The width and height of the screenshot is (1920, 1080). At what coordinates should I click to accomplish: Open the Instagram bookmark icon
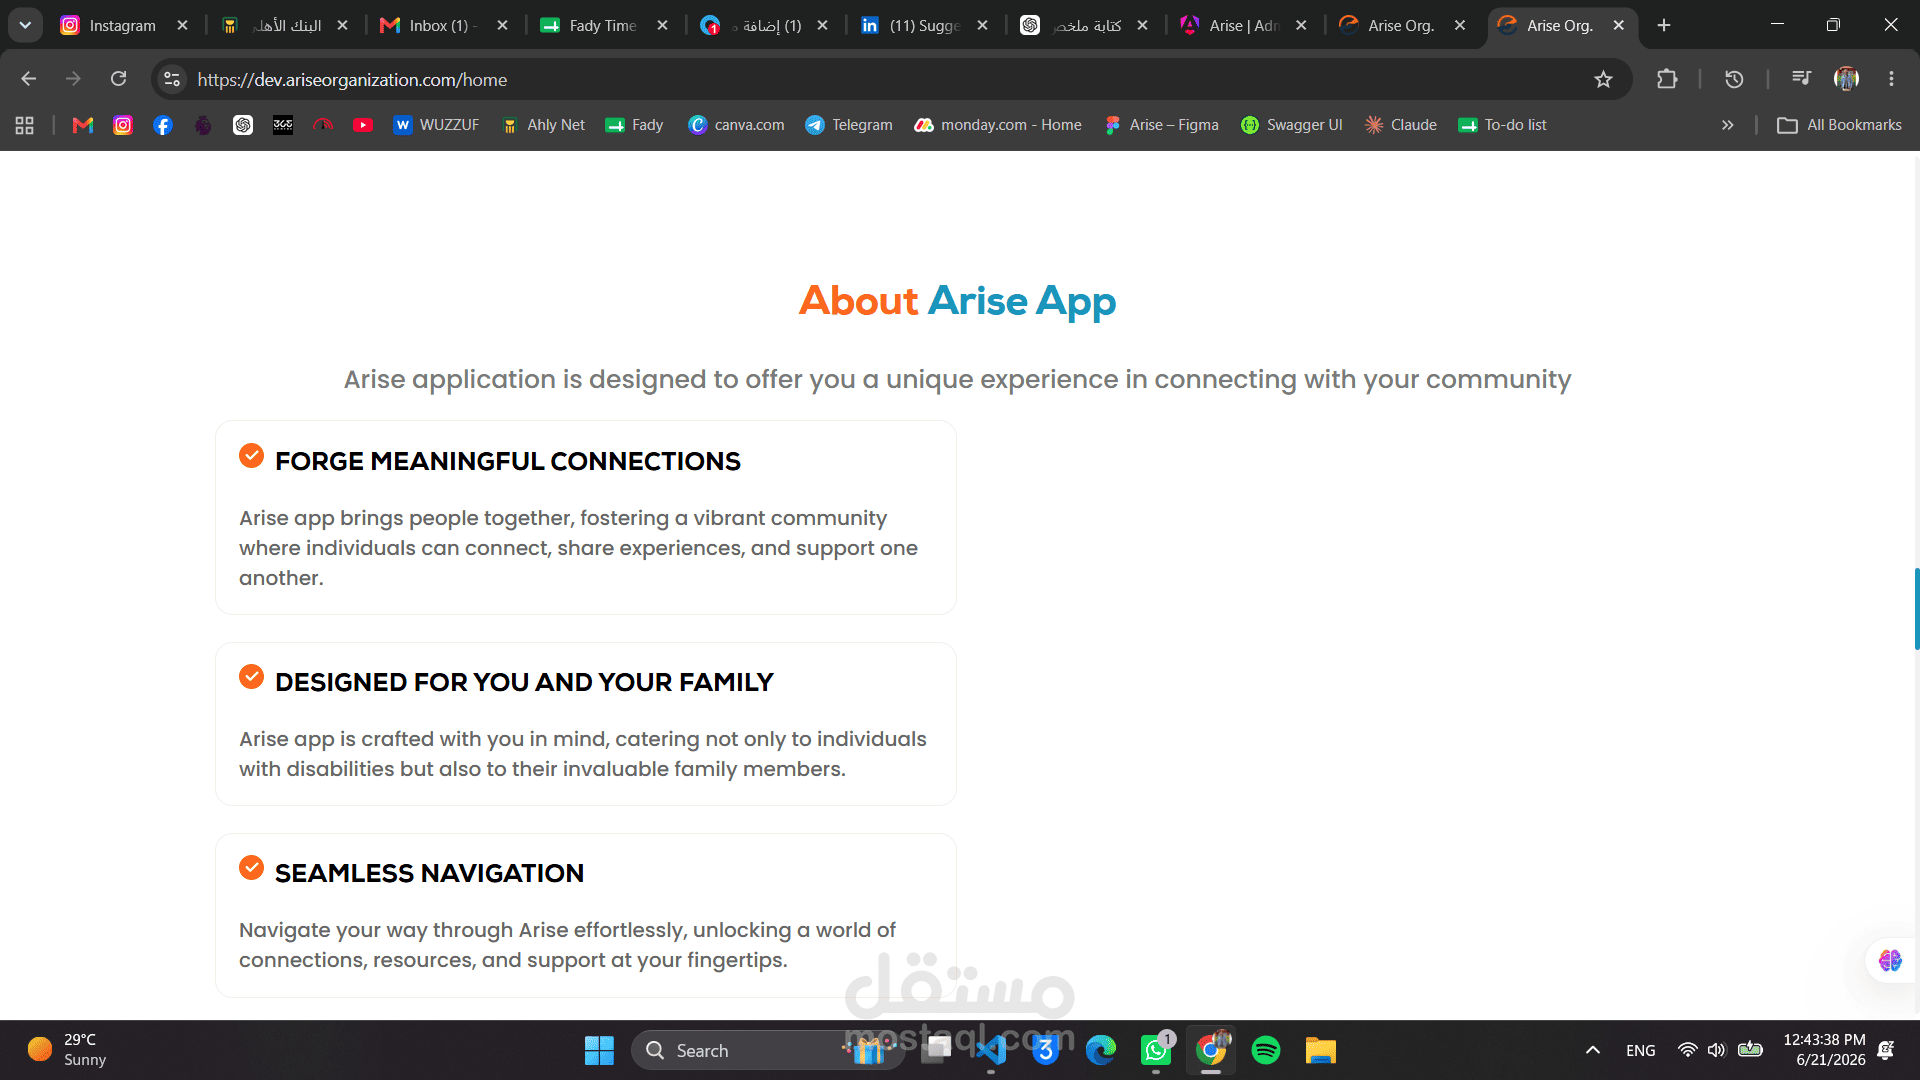pyautogui.click(x=123, y=125)
